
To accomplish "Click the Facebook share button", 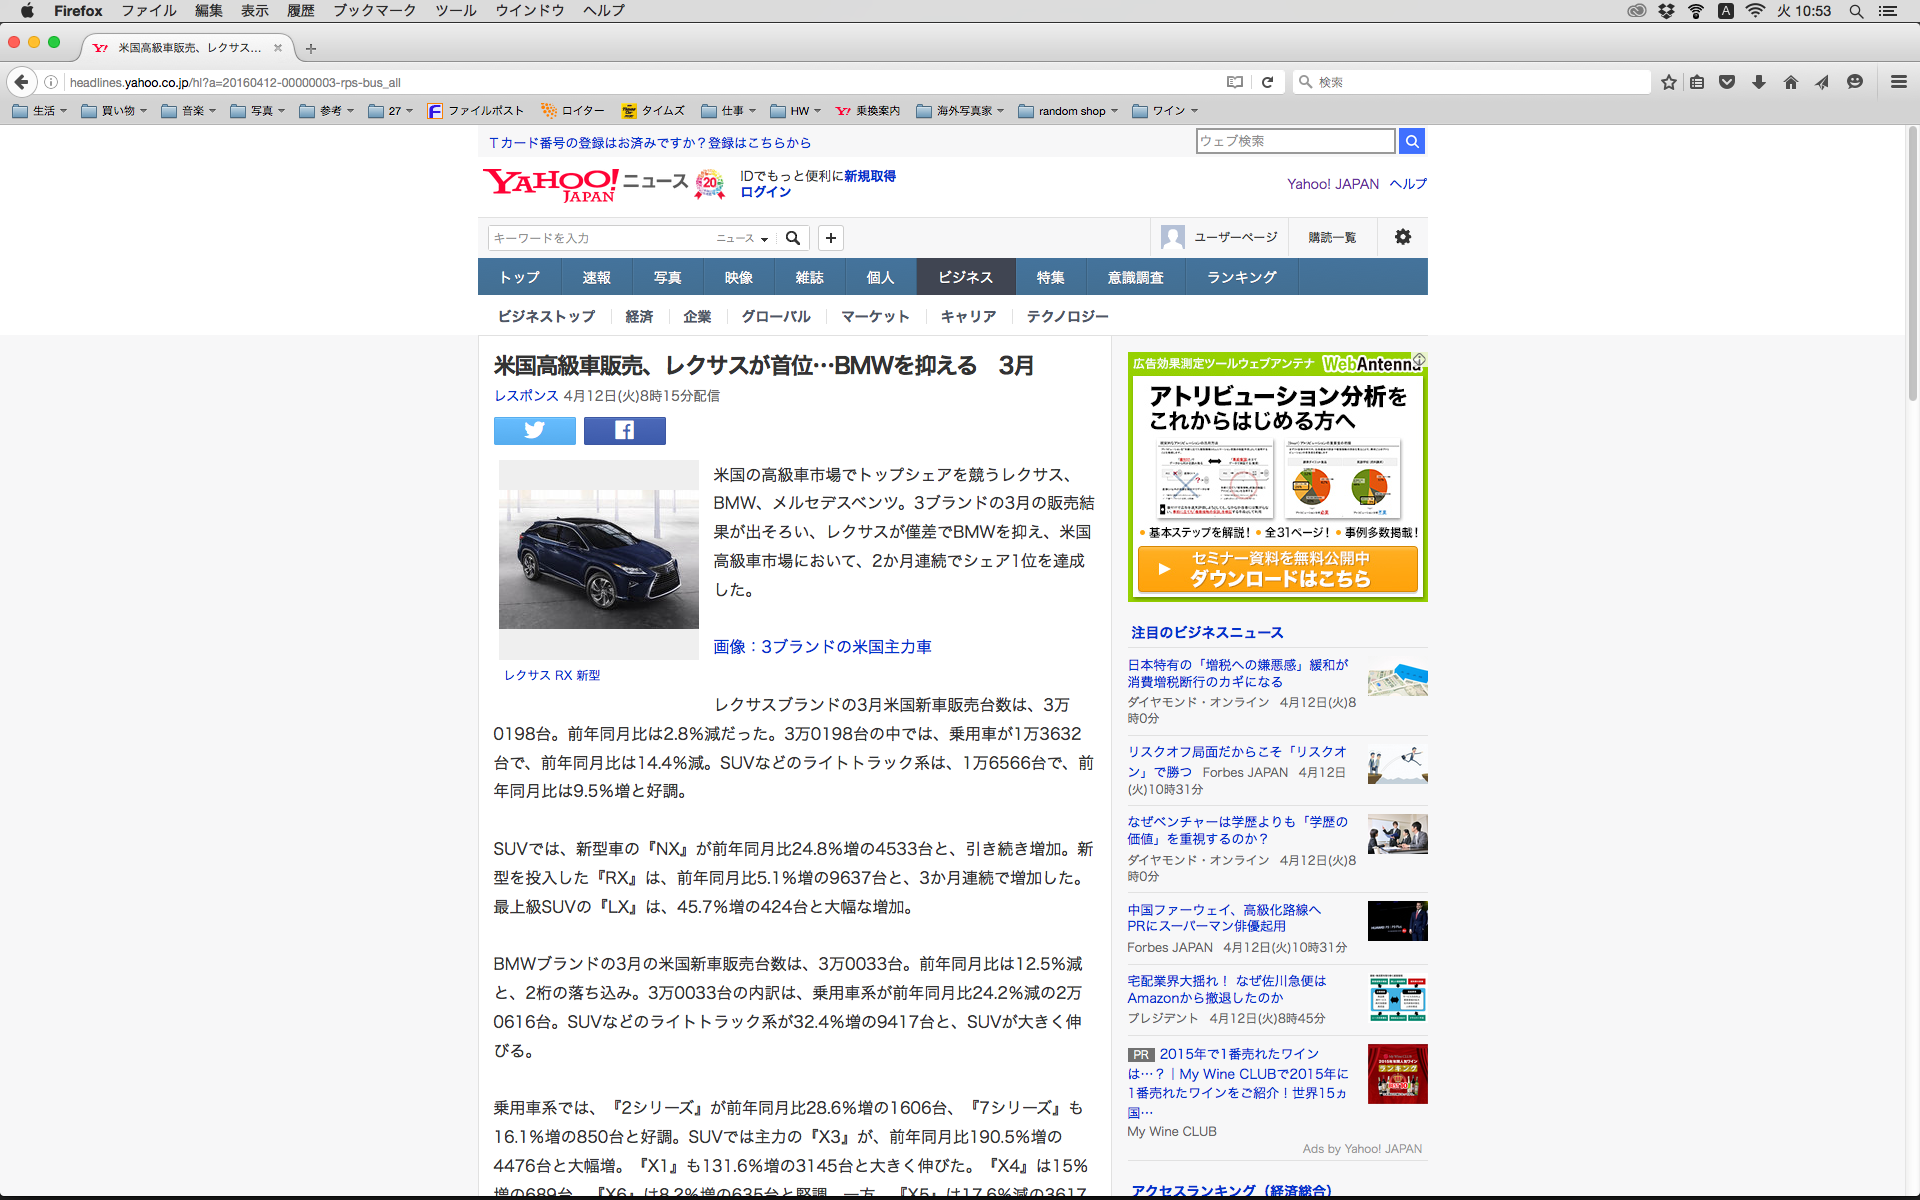I will 624,430.
